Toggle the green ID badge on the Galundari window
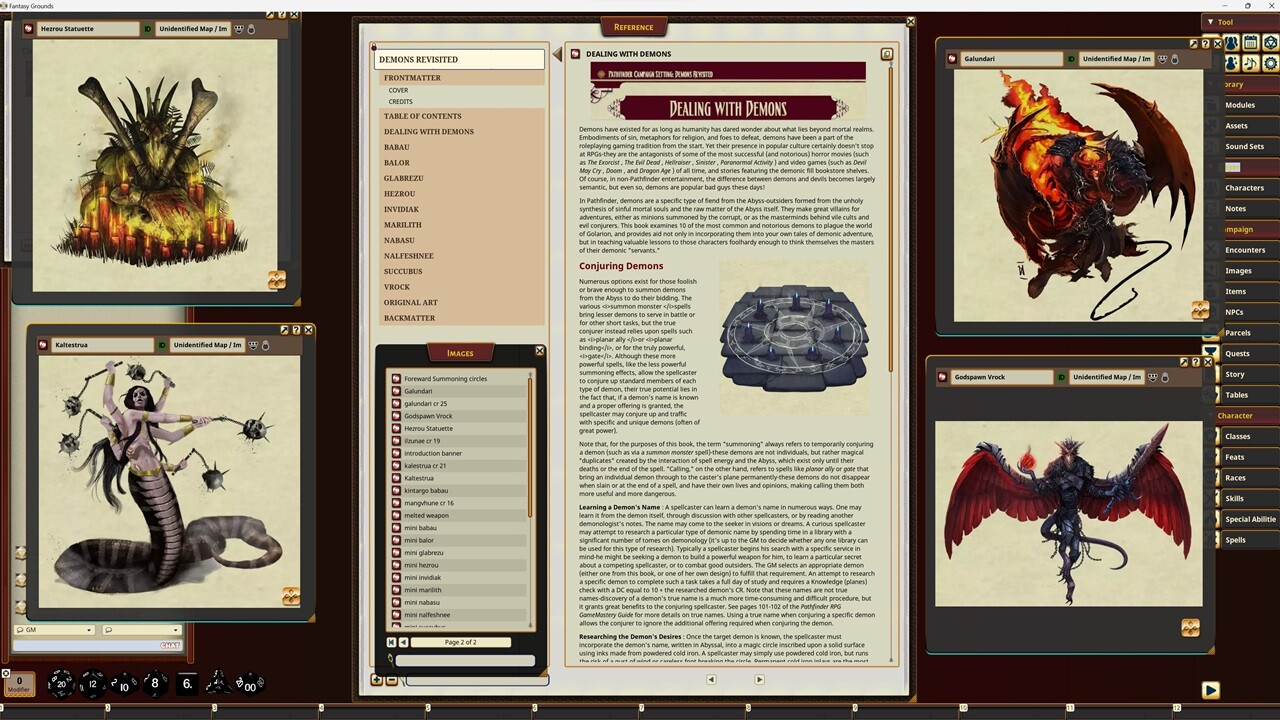The width and height of the screenshot is (1280, 720). click(x=1070, y=58)
